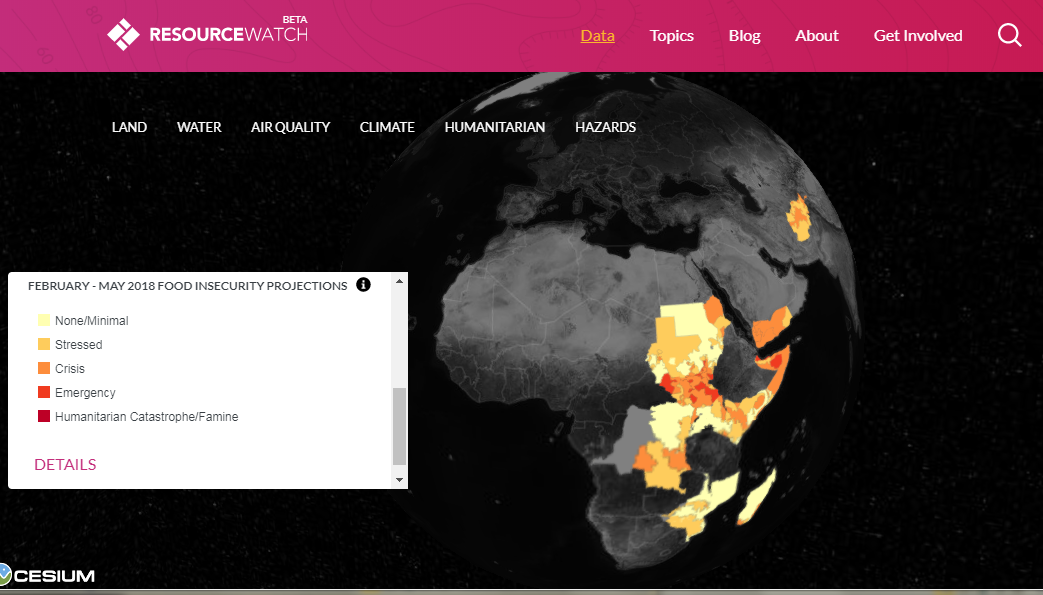Viewport: 1043px width, 595px height.
Task: Click the Humanitarian Catastrophe/Famine color swatch
Action: (44, 417)
